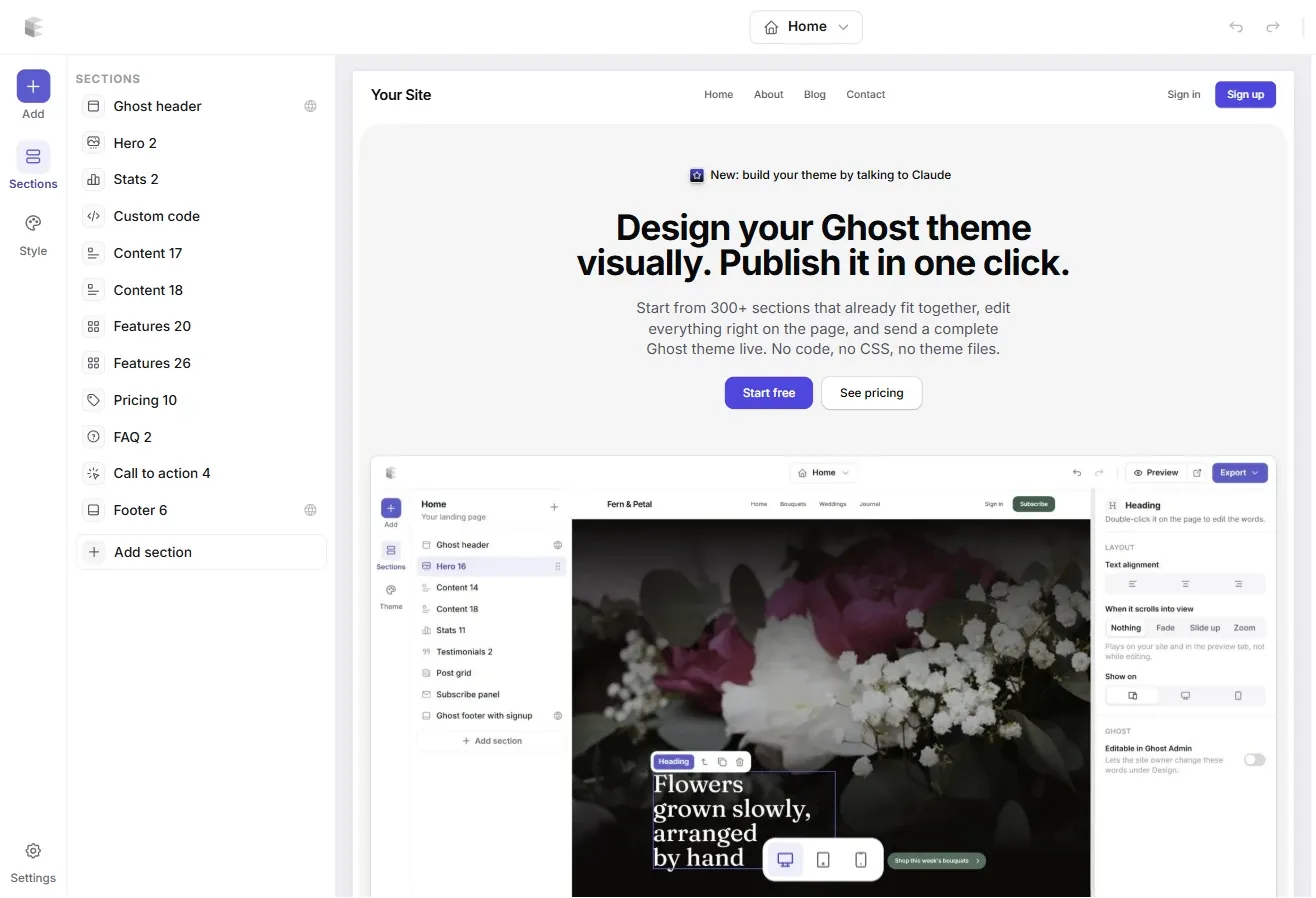The image size is (1316, 898).
Task: Switch to mobile preview mode
Action: [x=861, y=859]
